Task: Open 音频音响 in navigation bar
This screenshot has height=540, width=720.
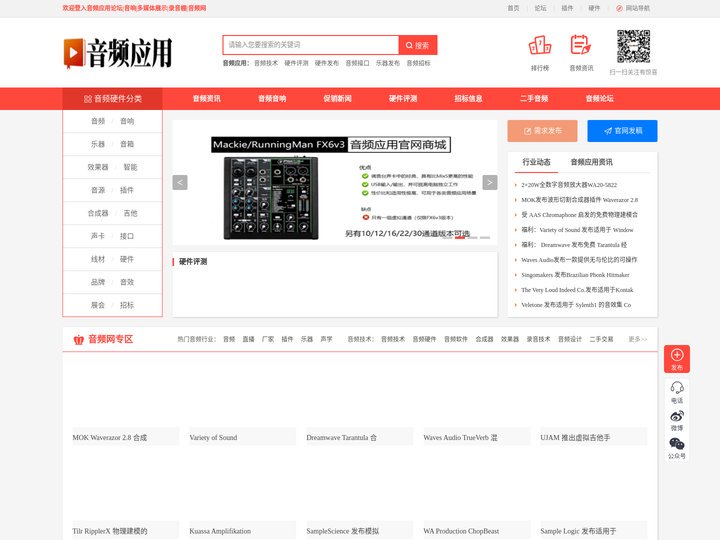Action: pyautogui.click(x=272, y=98)
